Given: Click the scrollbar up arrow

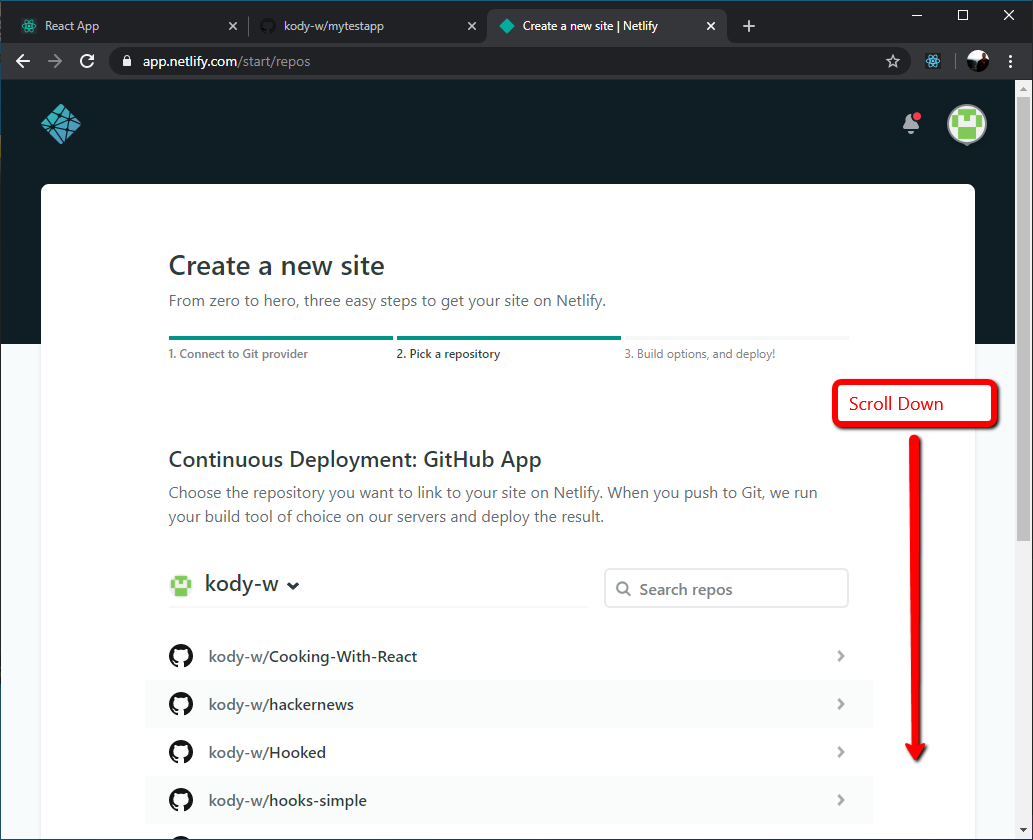Looking at the screenshot, I should click(x=1022, y=88).
